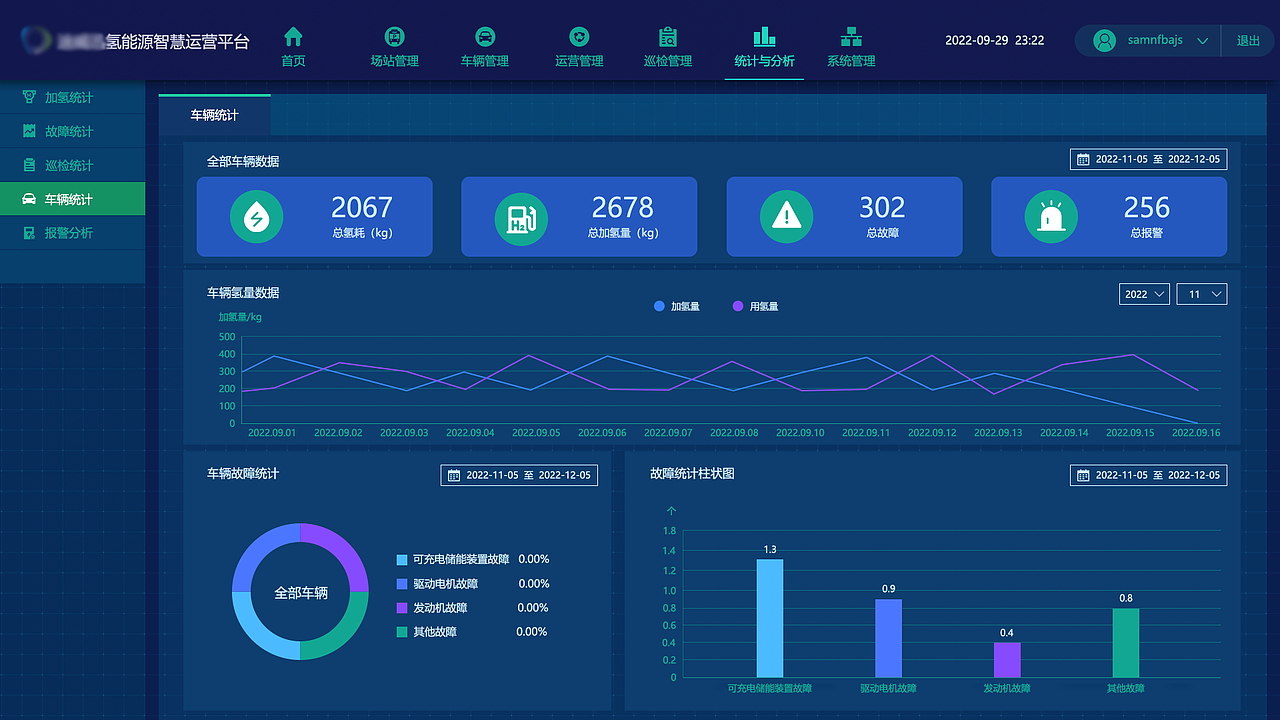Viewport: 1280px width, 720px height.
Task: Open the 11 month dropdown
Action: pyautogui.click(x=1202, y=294)
